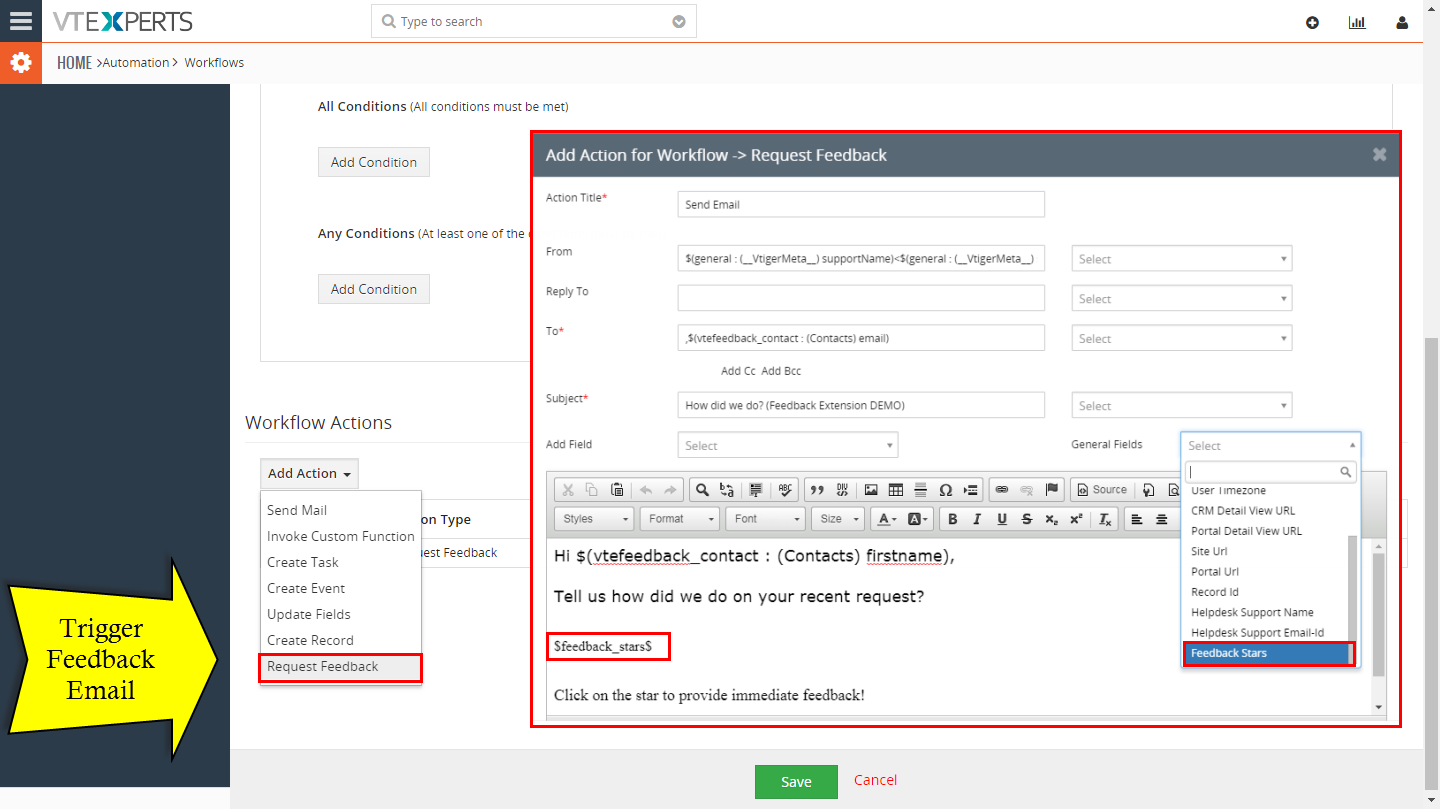
Task: Open the To field Select dropdown
Action: [x=1182, y=339]
